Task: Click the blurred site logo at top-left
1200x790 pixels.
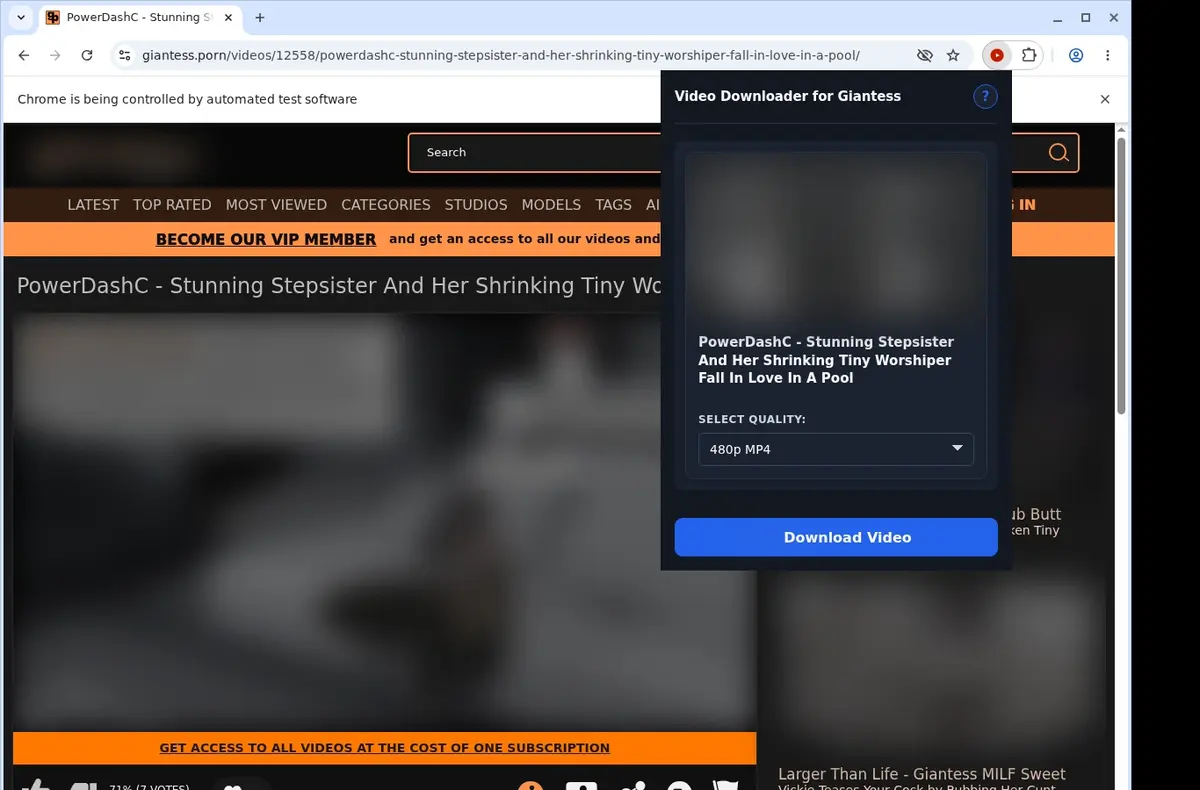Action: coord(112,155)
